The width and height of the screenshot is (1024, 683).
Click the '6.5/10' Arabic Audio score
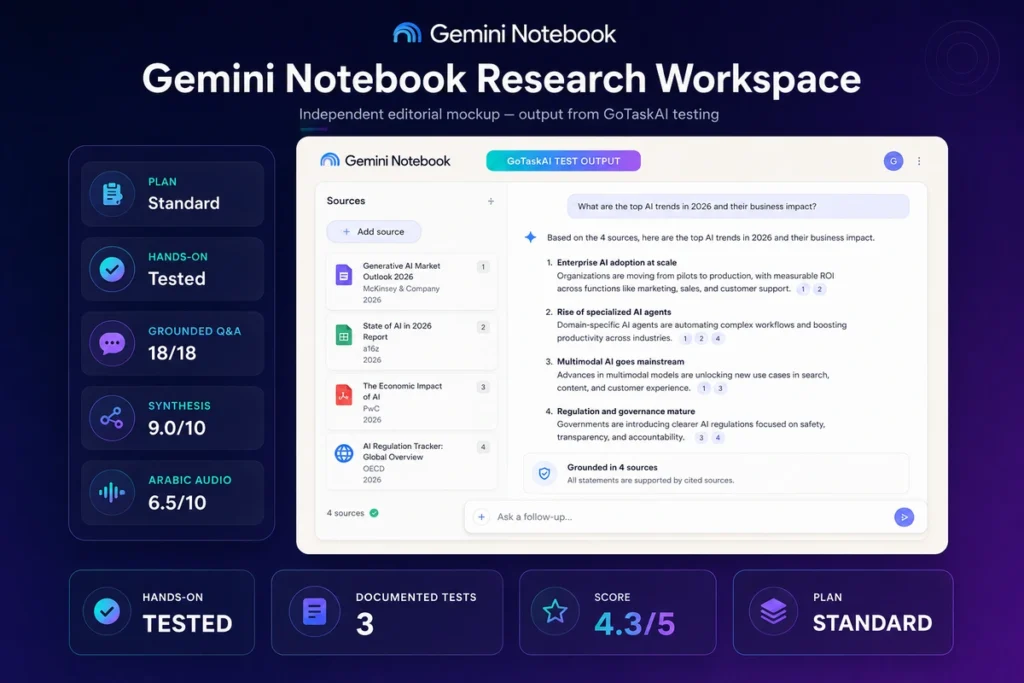pos(177,502)
